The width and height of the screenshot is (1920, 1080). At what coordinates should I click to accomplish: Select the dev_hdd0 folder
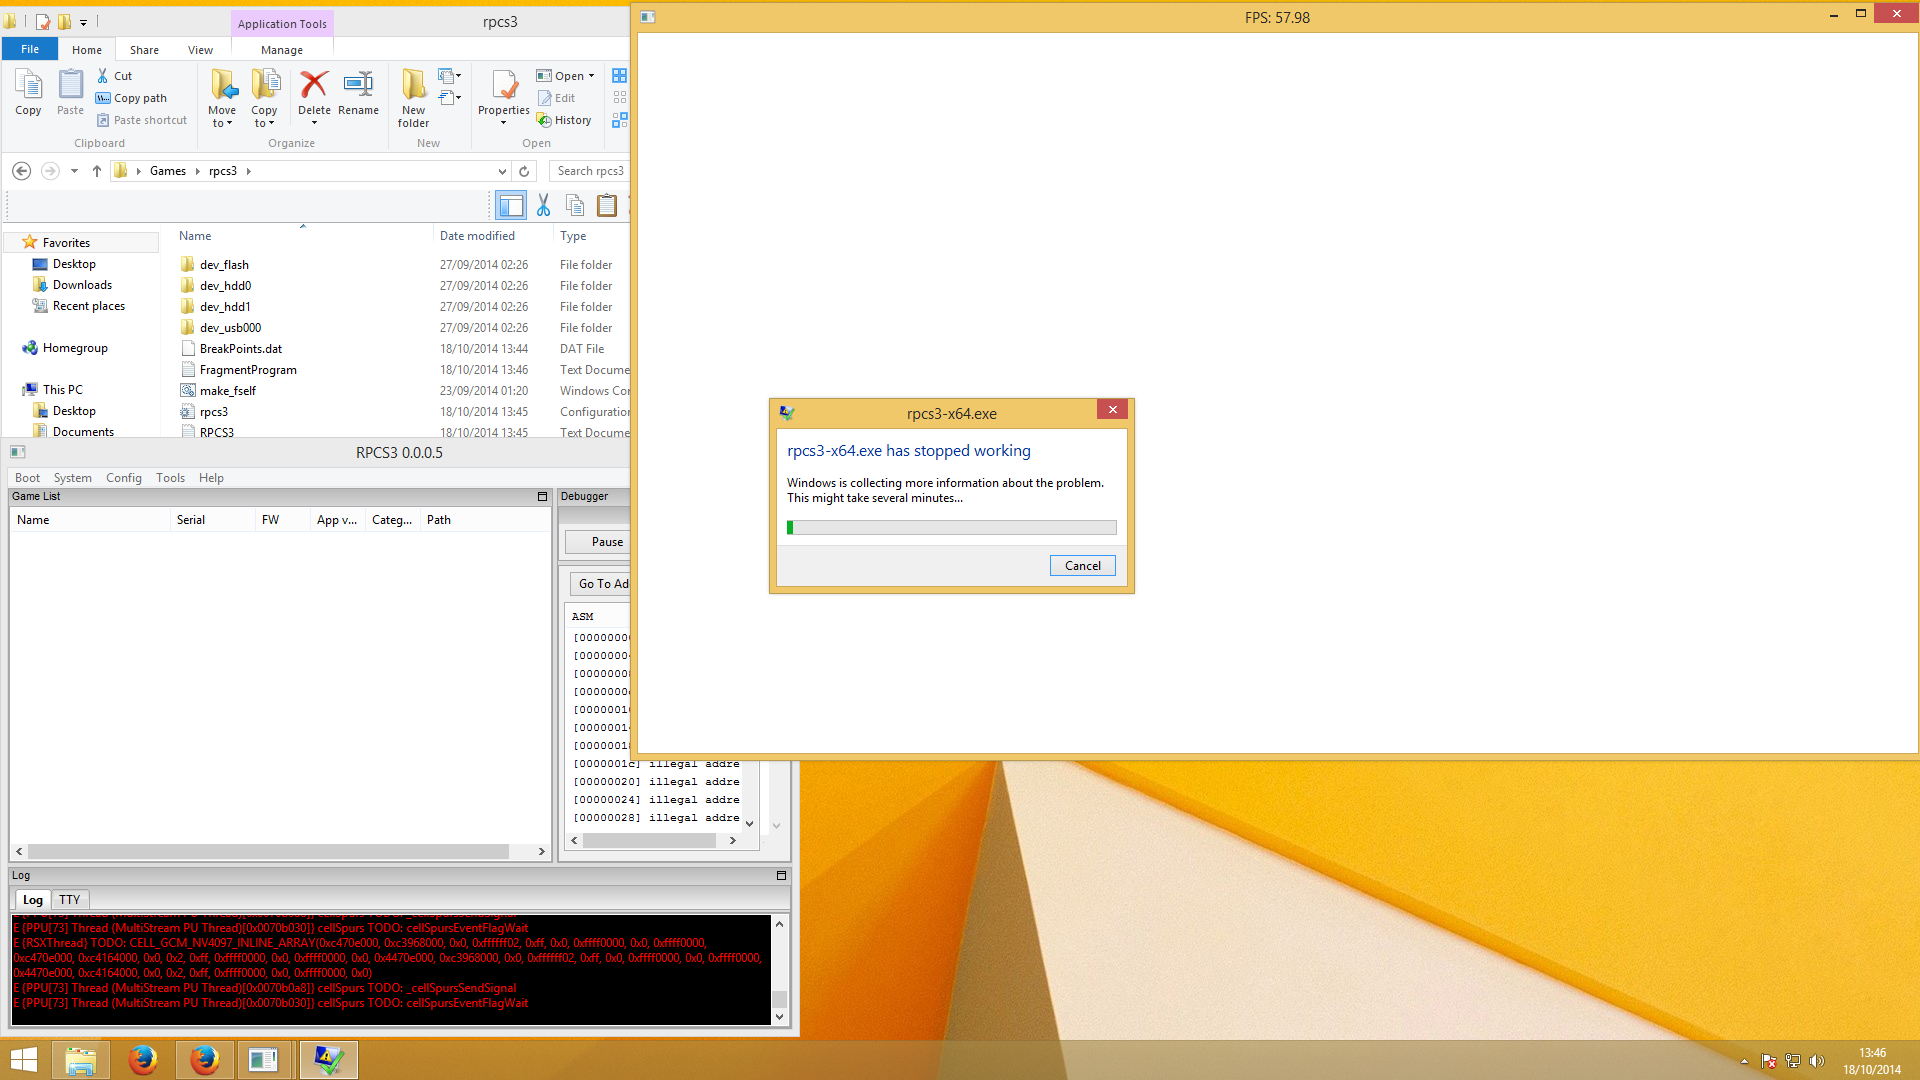point(225,286)
